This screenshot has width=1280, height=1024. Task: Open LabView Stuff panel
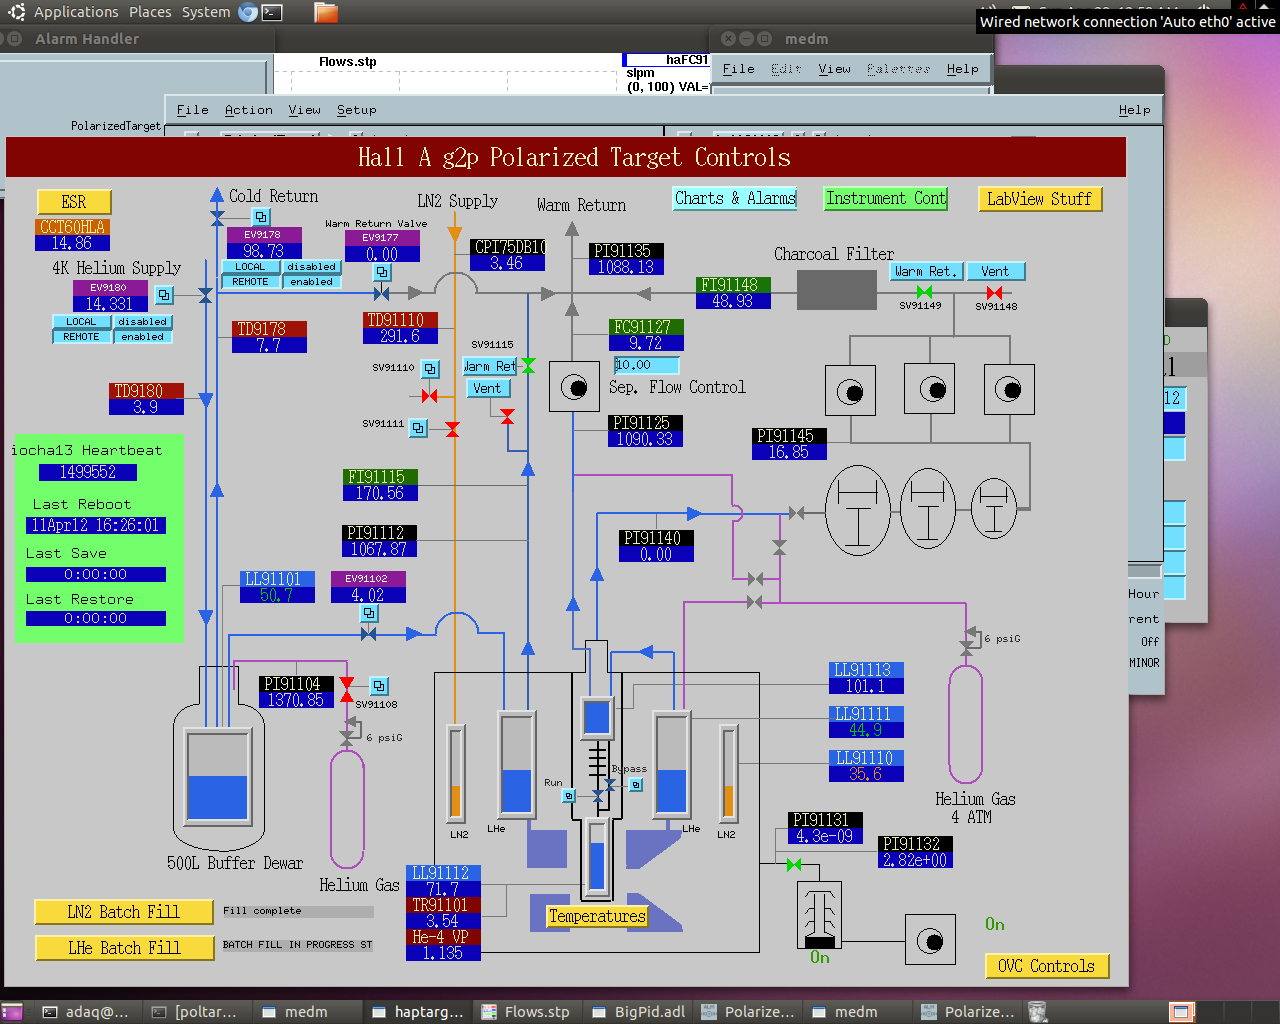[x=1039, y=199]
